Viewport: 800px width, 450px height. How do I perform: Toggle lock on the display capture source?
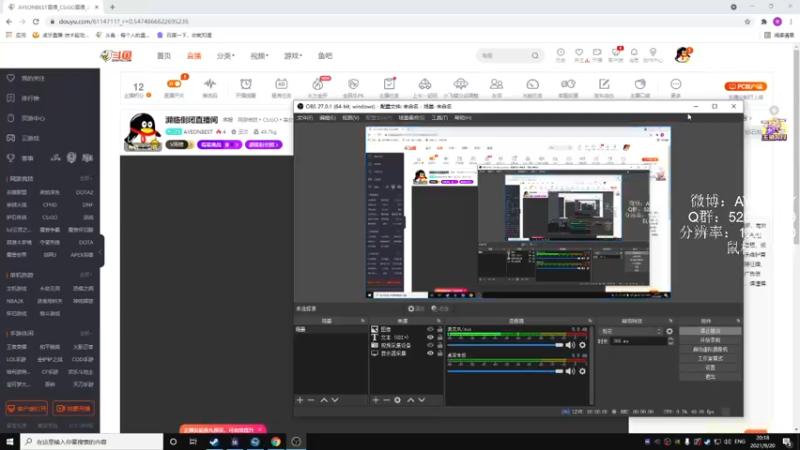tap(439, 353)
